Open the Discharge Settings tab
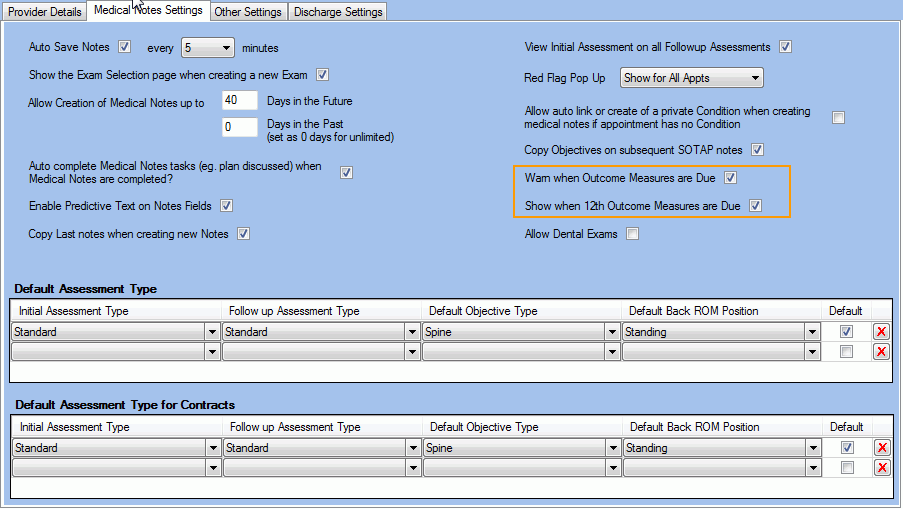The image size is (903, 509). tap(336, 12)
